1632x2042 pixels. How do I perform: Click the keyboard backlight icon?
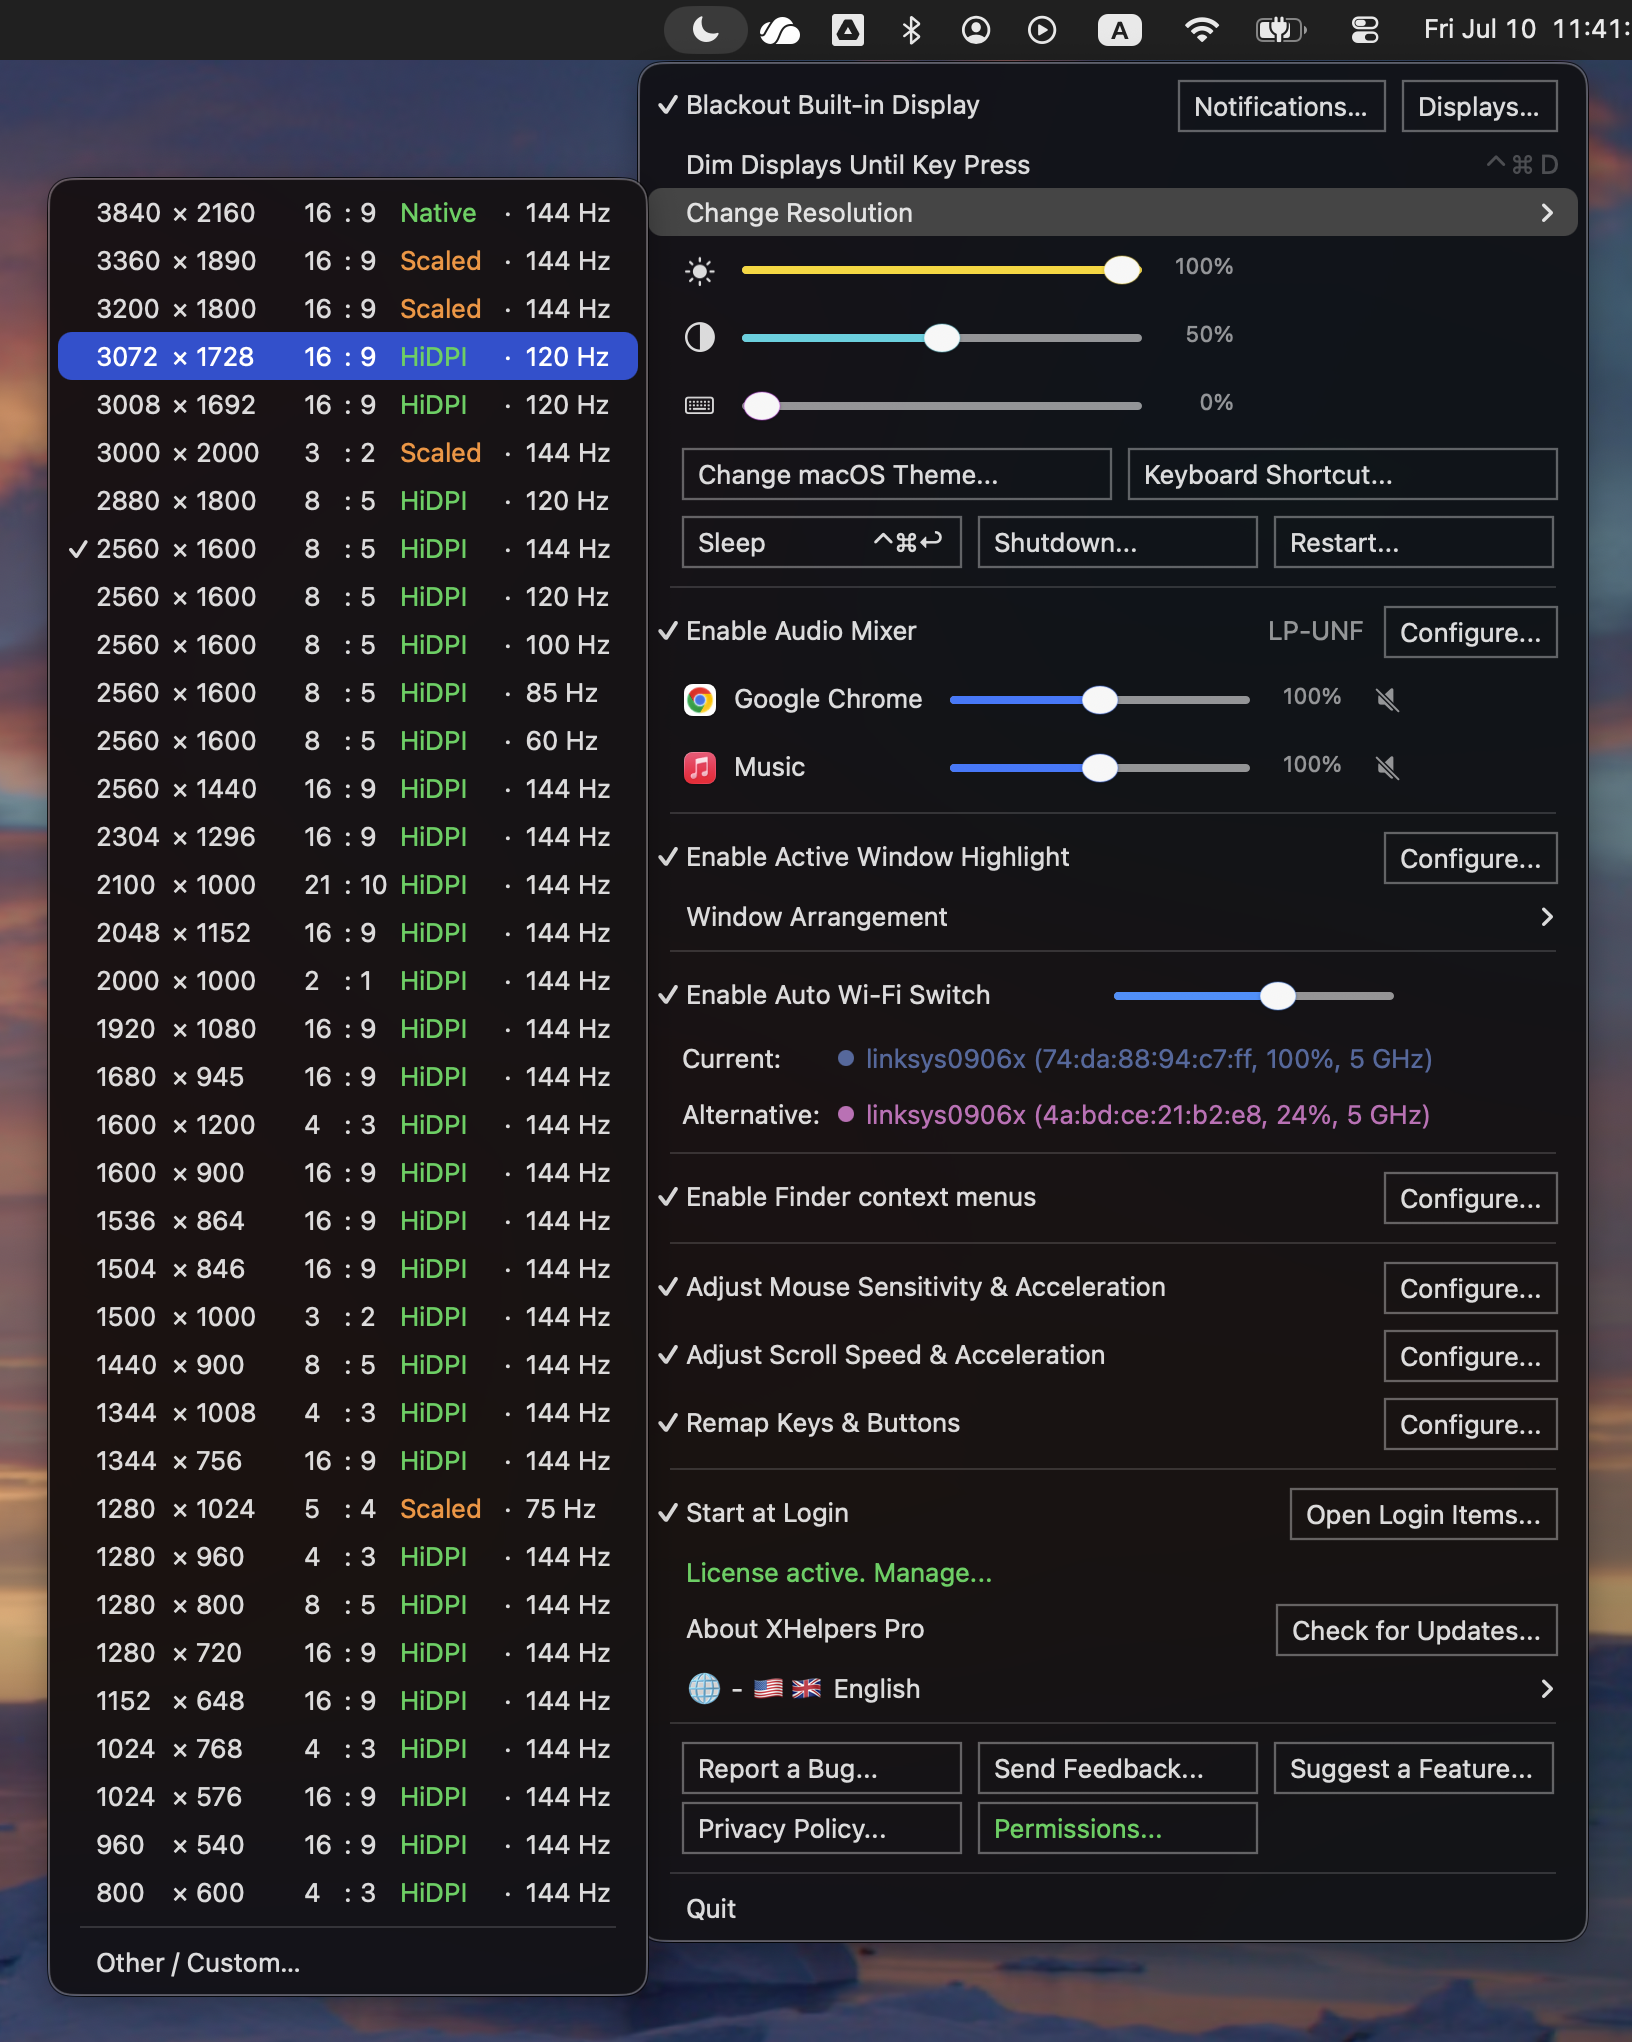(x=700, y=405)
